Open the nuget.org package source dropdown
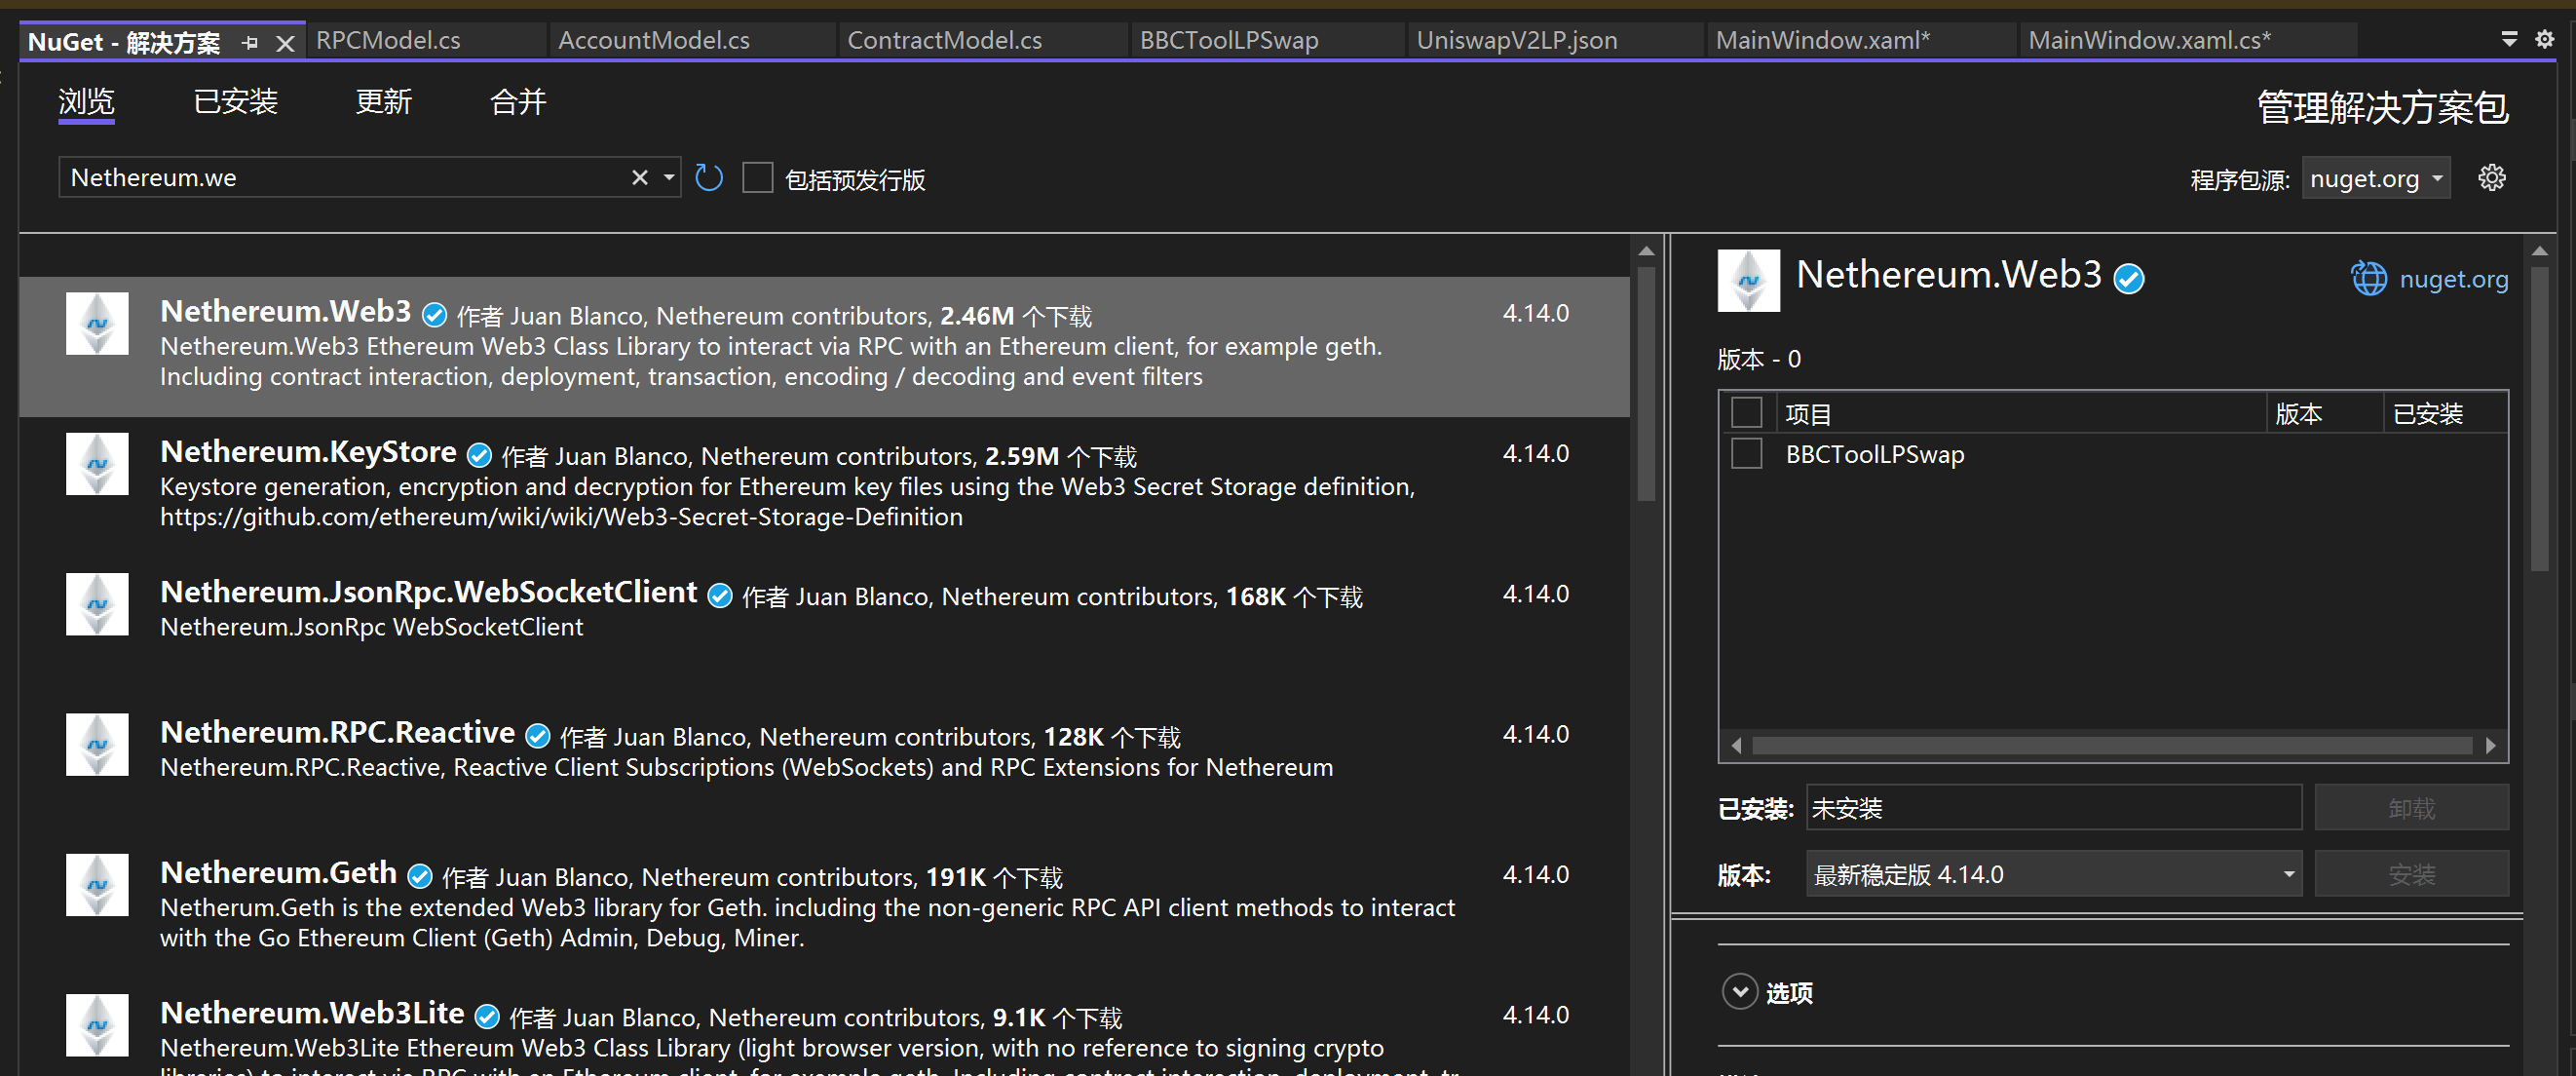Image resolution: width=2576 pixels, height=1076 pixels. [x=2376, y=179]
